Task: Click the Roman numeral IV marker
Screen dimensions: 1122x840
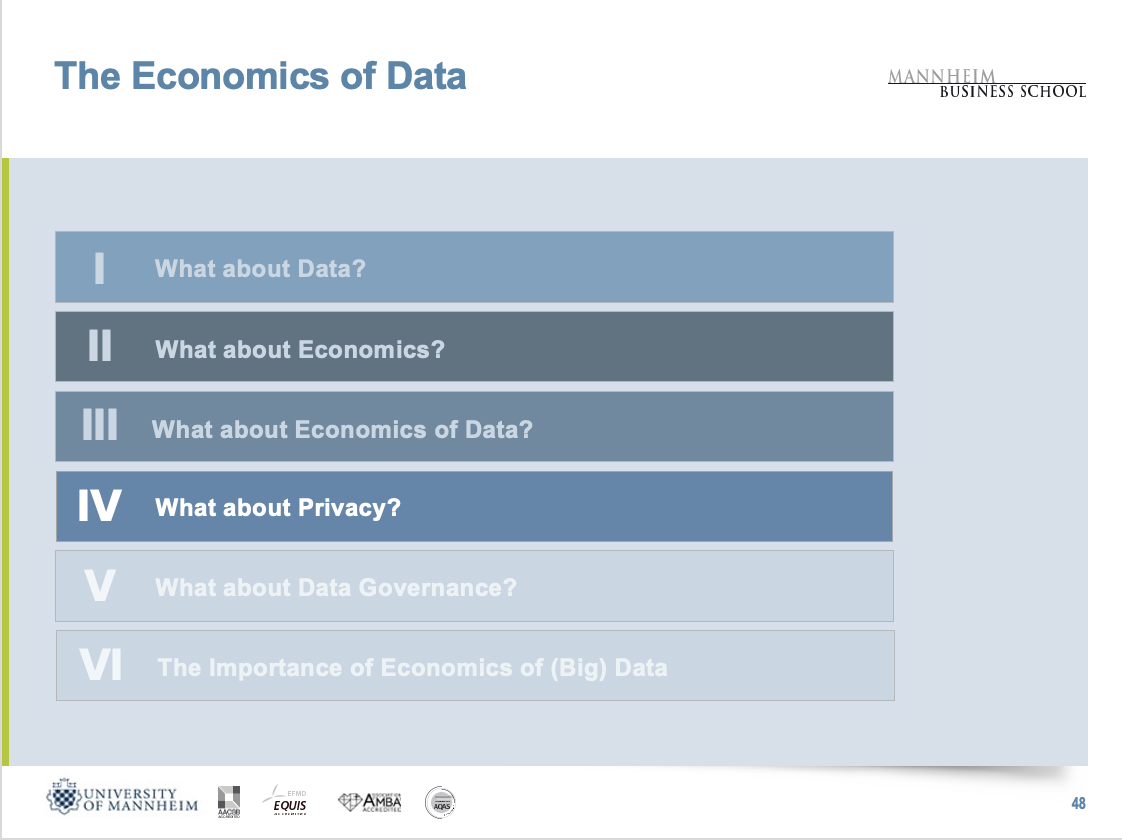Action: coord(99,507)
